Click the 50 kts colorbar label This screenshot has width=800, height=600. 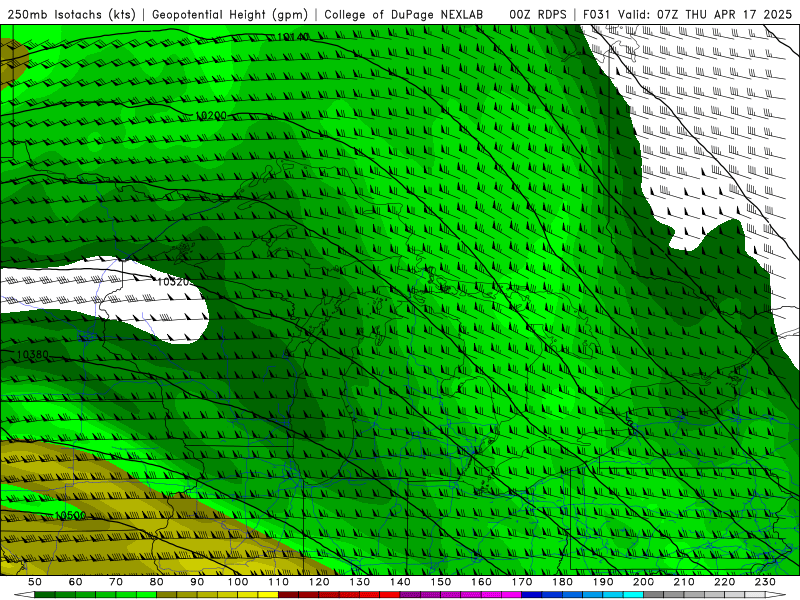pos(35,582)
